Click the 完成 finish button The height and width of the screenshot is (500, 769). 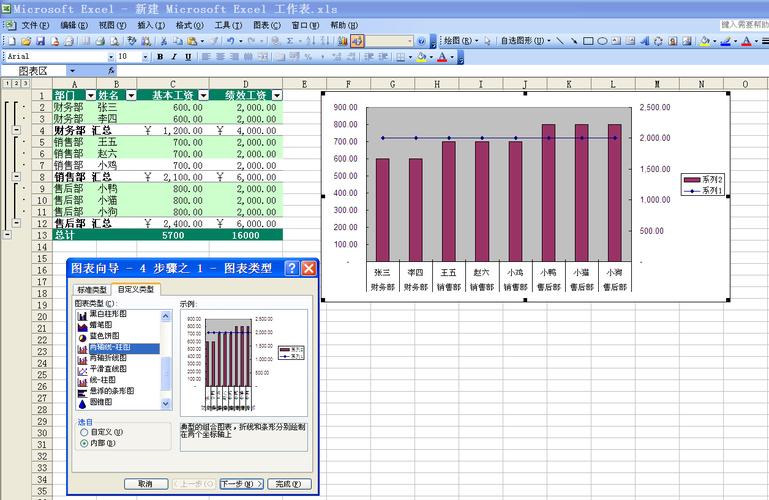pyautogui.click(x=289, y=484)
